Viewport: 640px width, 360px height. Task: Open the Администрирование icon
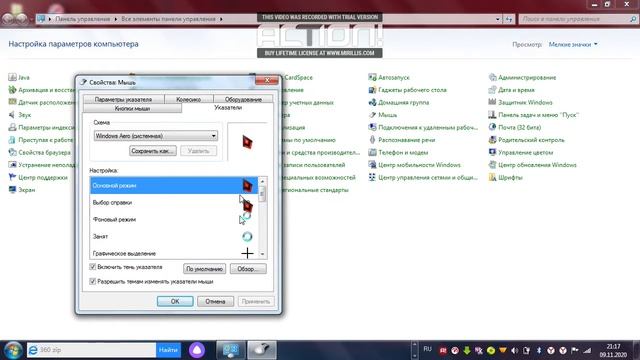492,77
